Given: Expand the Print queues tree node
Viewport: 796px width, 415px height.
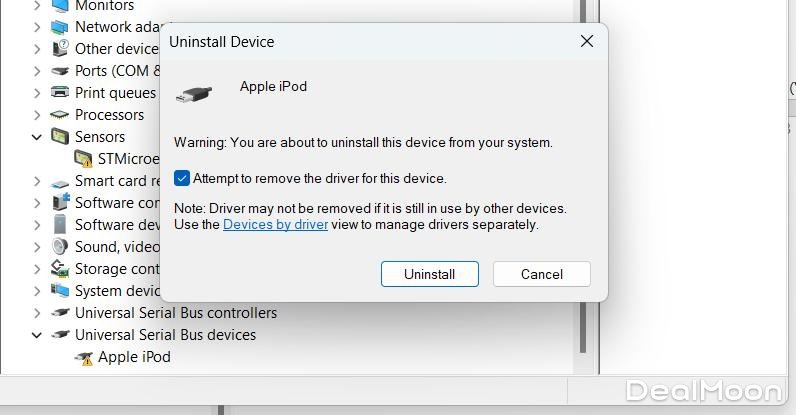Looking at the screenshot, I should tap(37, 93).
